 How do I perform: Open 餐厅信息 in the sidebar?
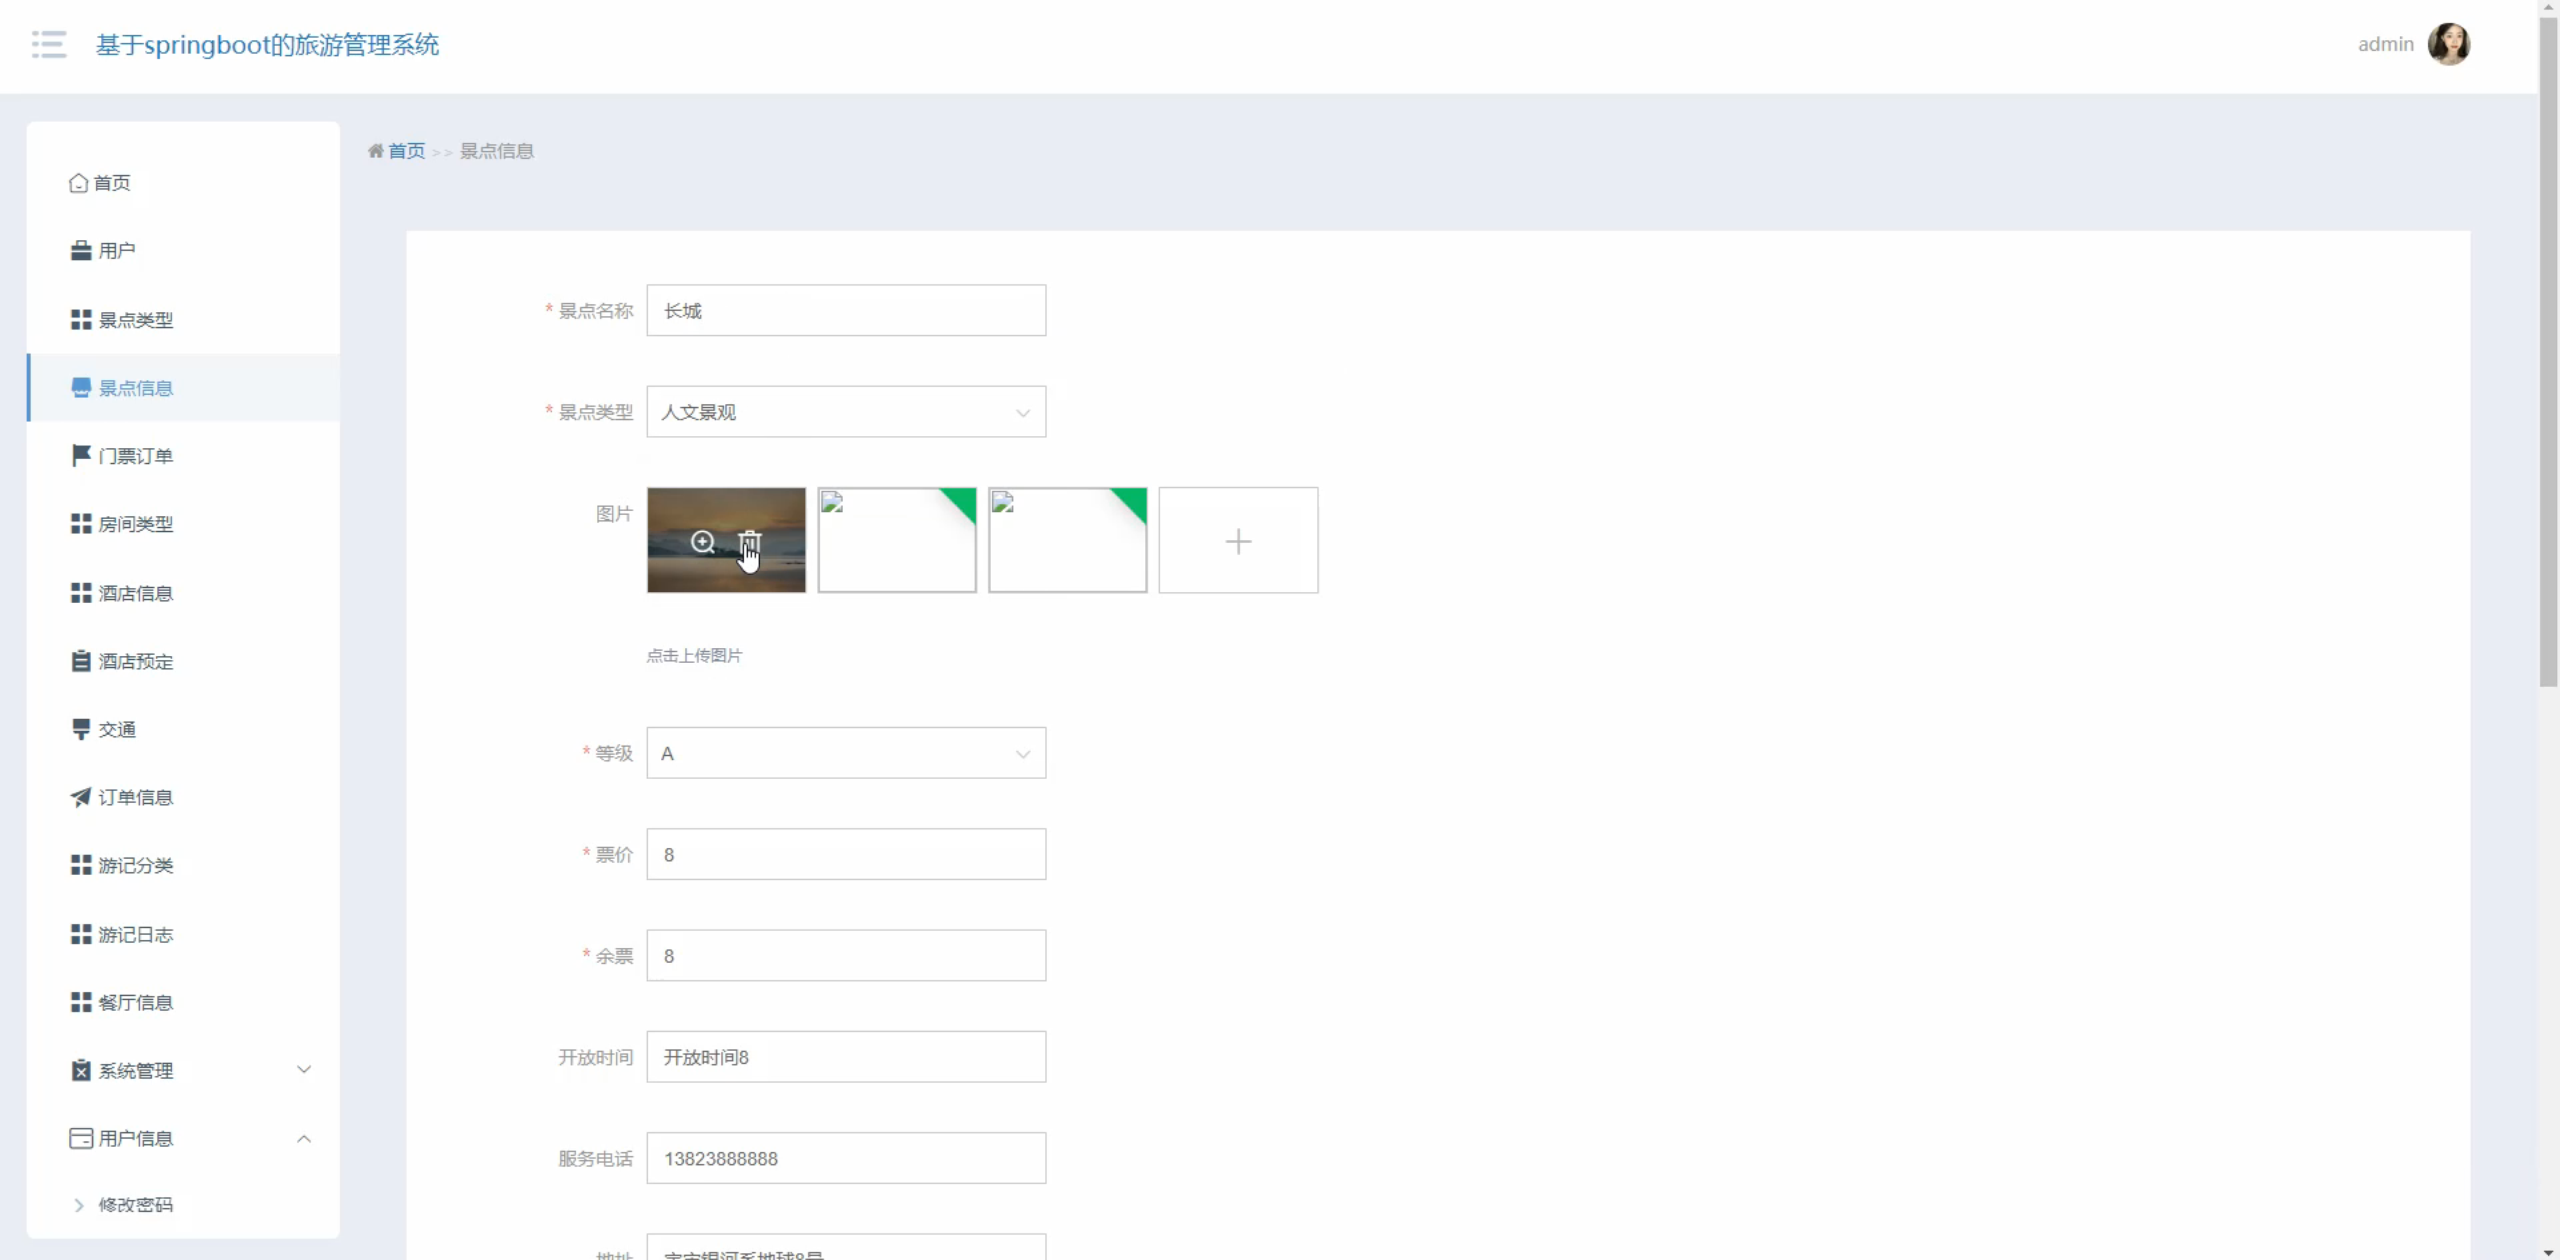click(135, 1002)
